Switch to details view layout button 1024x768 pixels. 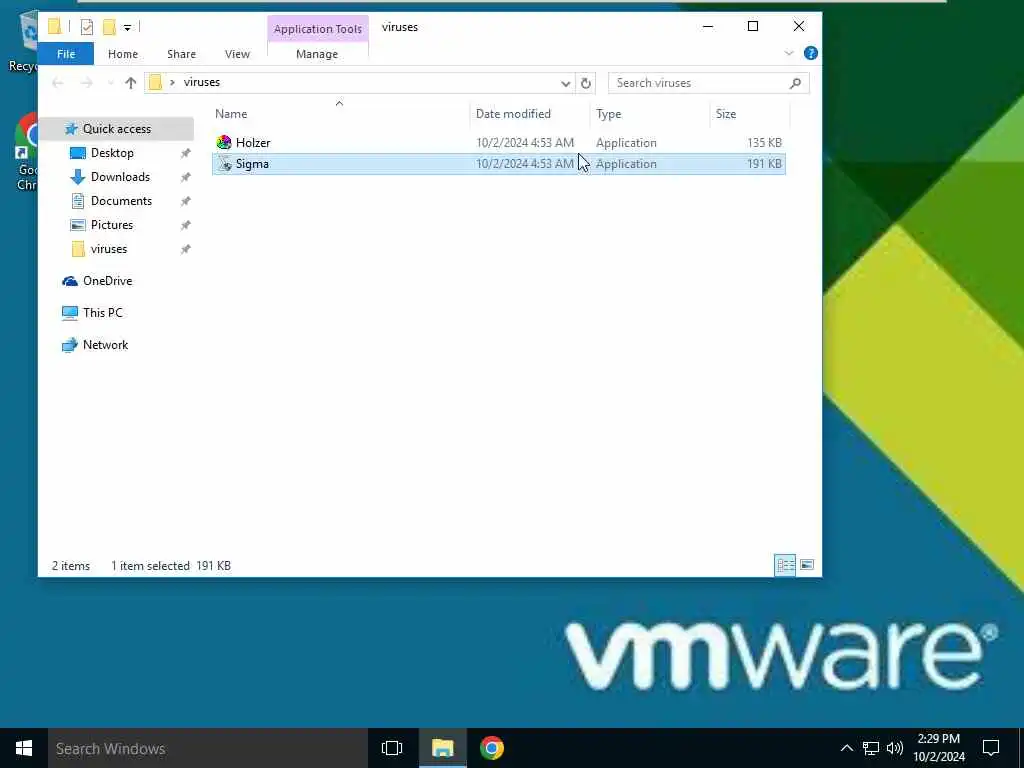point(785,565)
